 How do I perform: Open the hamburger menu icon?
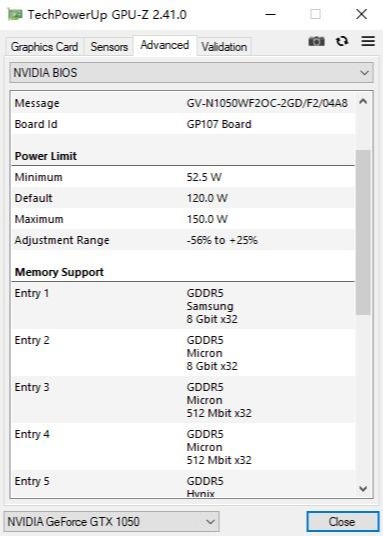tap(368, 41)
